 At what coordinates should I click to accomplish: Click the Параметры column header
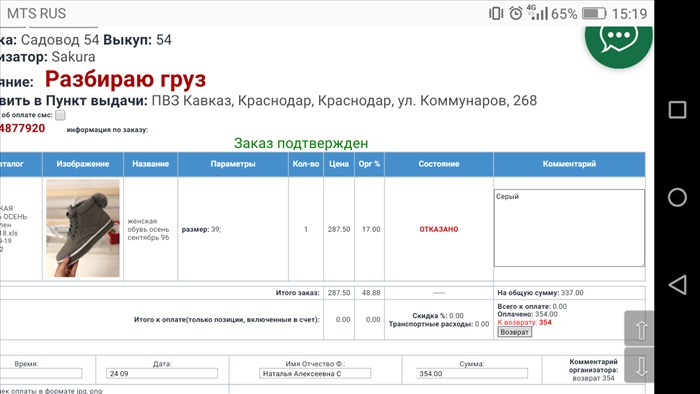[x=233, y=164]
